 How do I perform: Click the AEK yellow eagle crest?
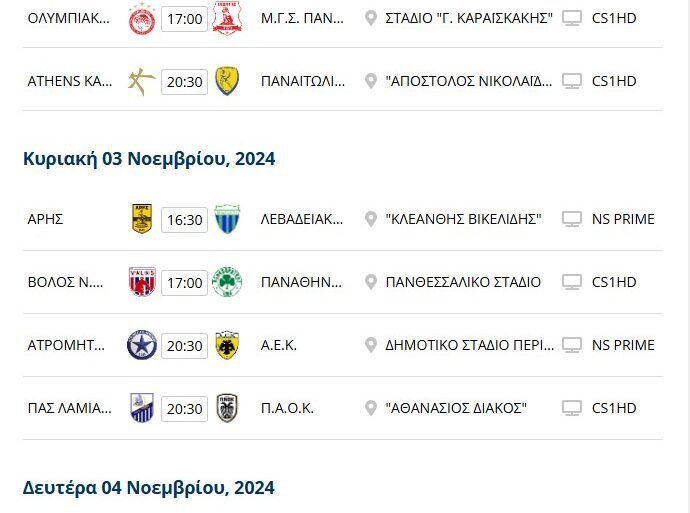[x=227, y=345]
